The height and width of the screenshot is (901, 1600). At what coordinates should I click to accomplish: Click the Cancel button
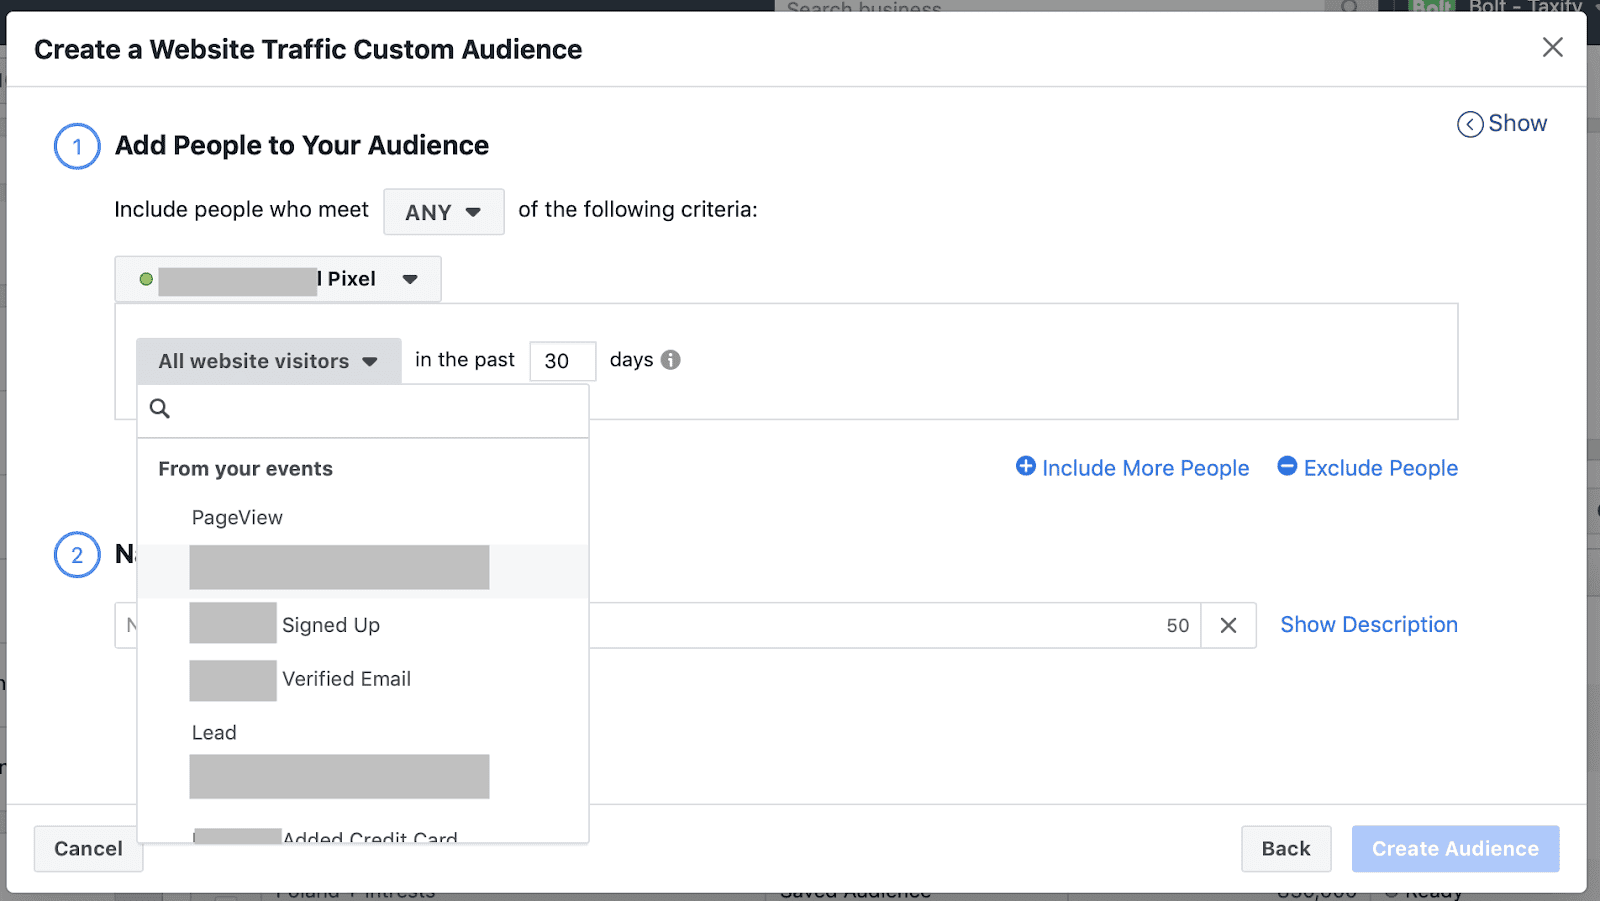[89, 849]
